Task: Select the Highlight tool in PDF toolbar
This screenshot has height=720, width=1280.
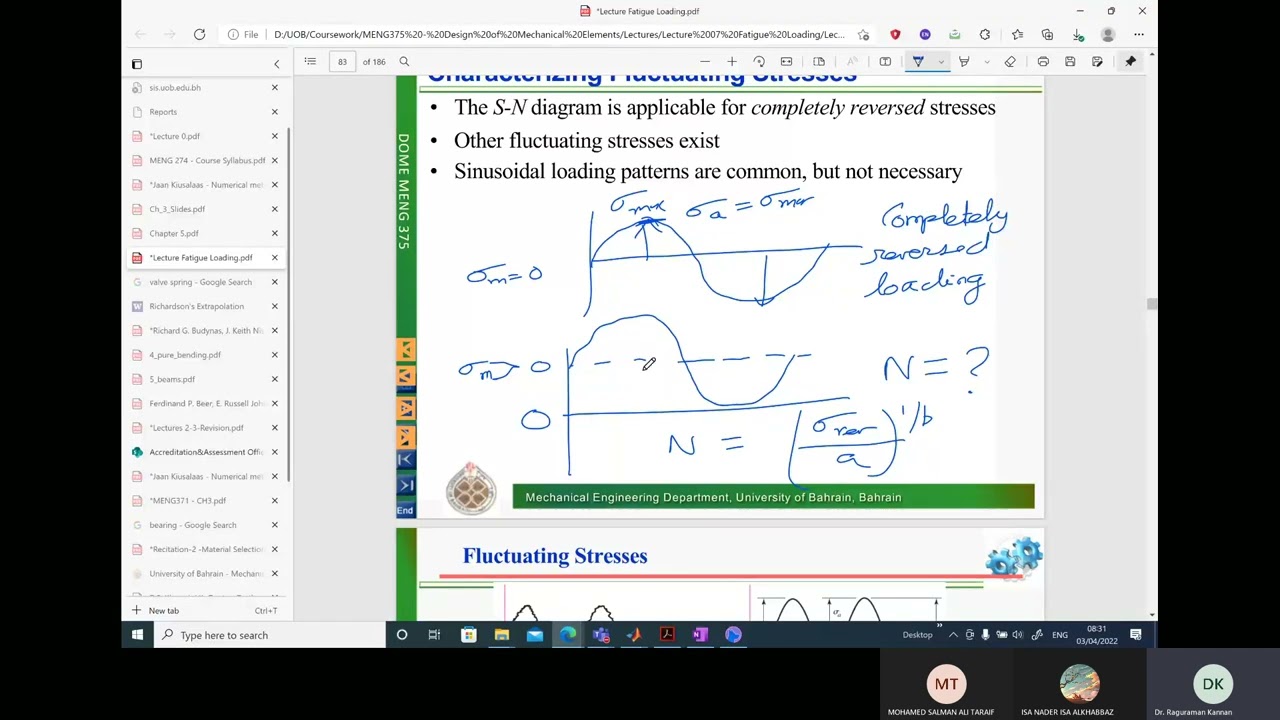Action: point(964,62)
